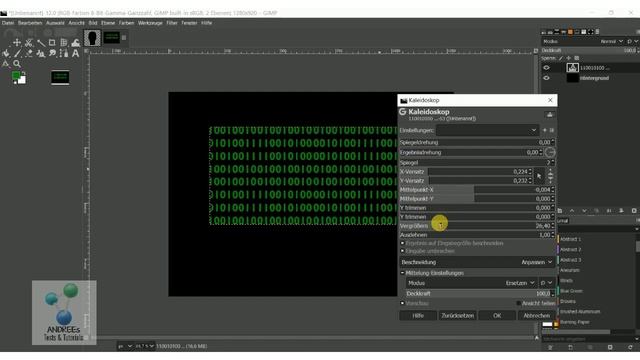Viewport: 640px width, 360px height.
Task: Open layer Modus Normal dropdown
Action: click(611, 42)
